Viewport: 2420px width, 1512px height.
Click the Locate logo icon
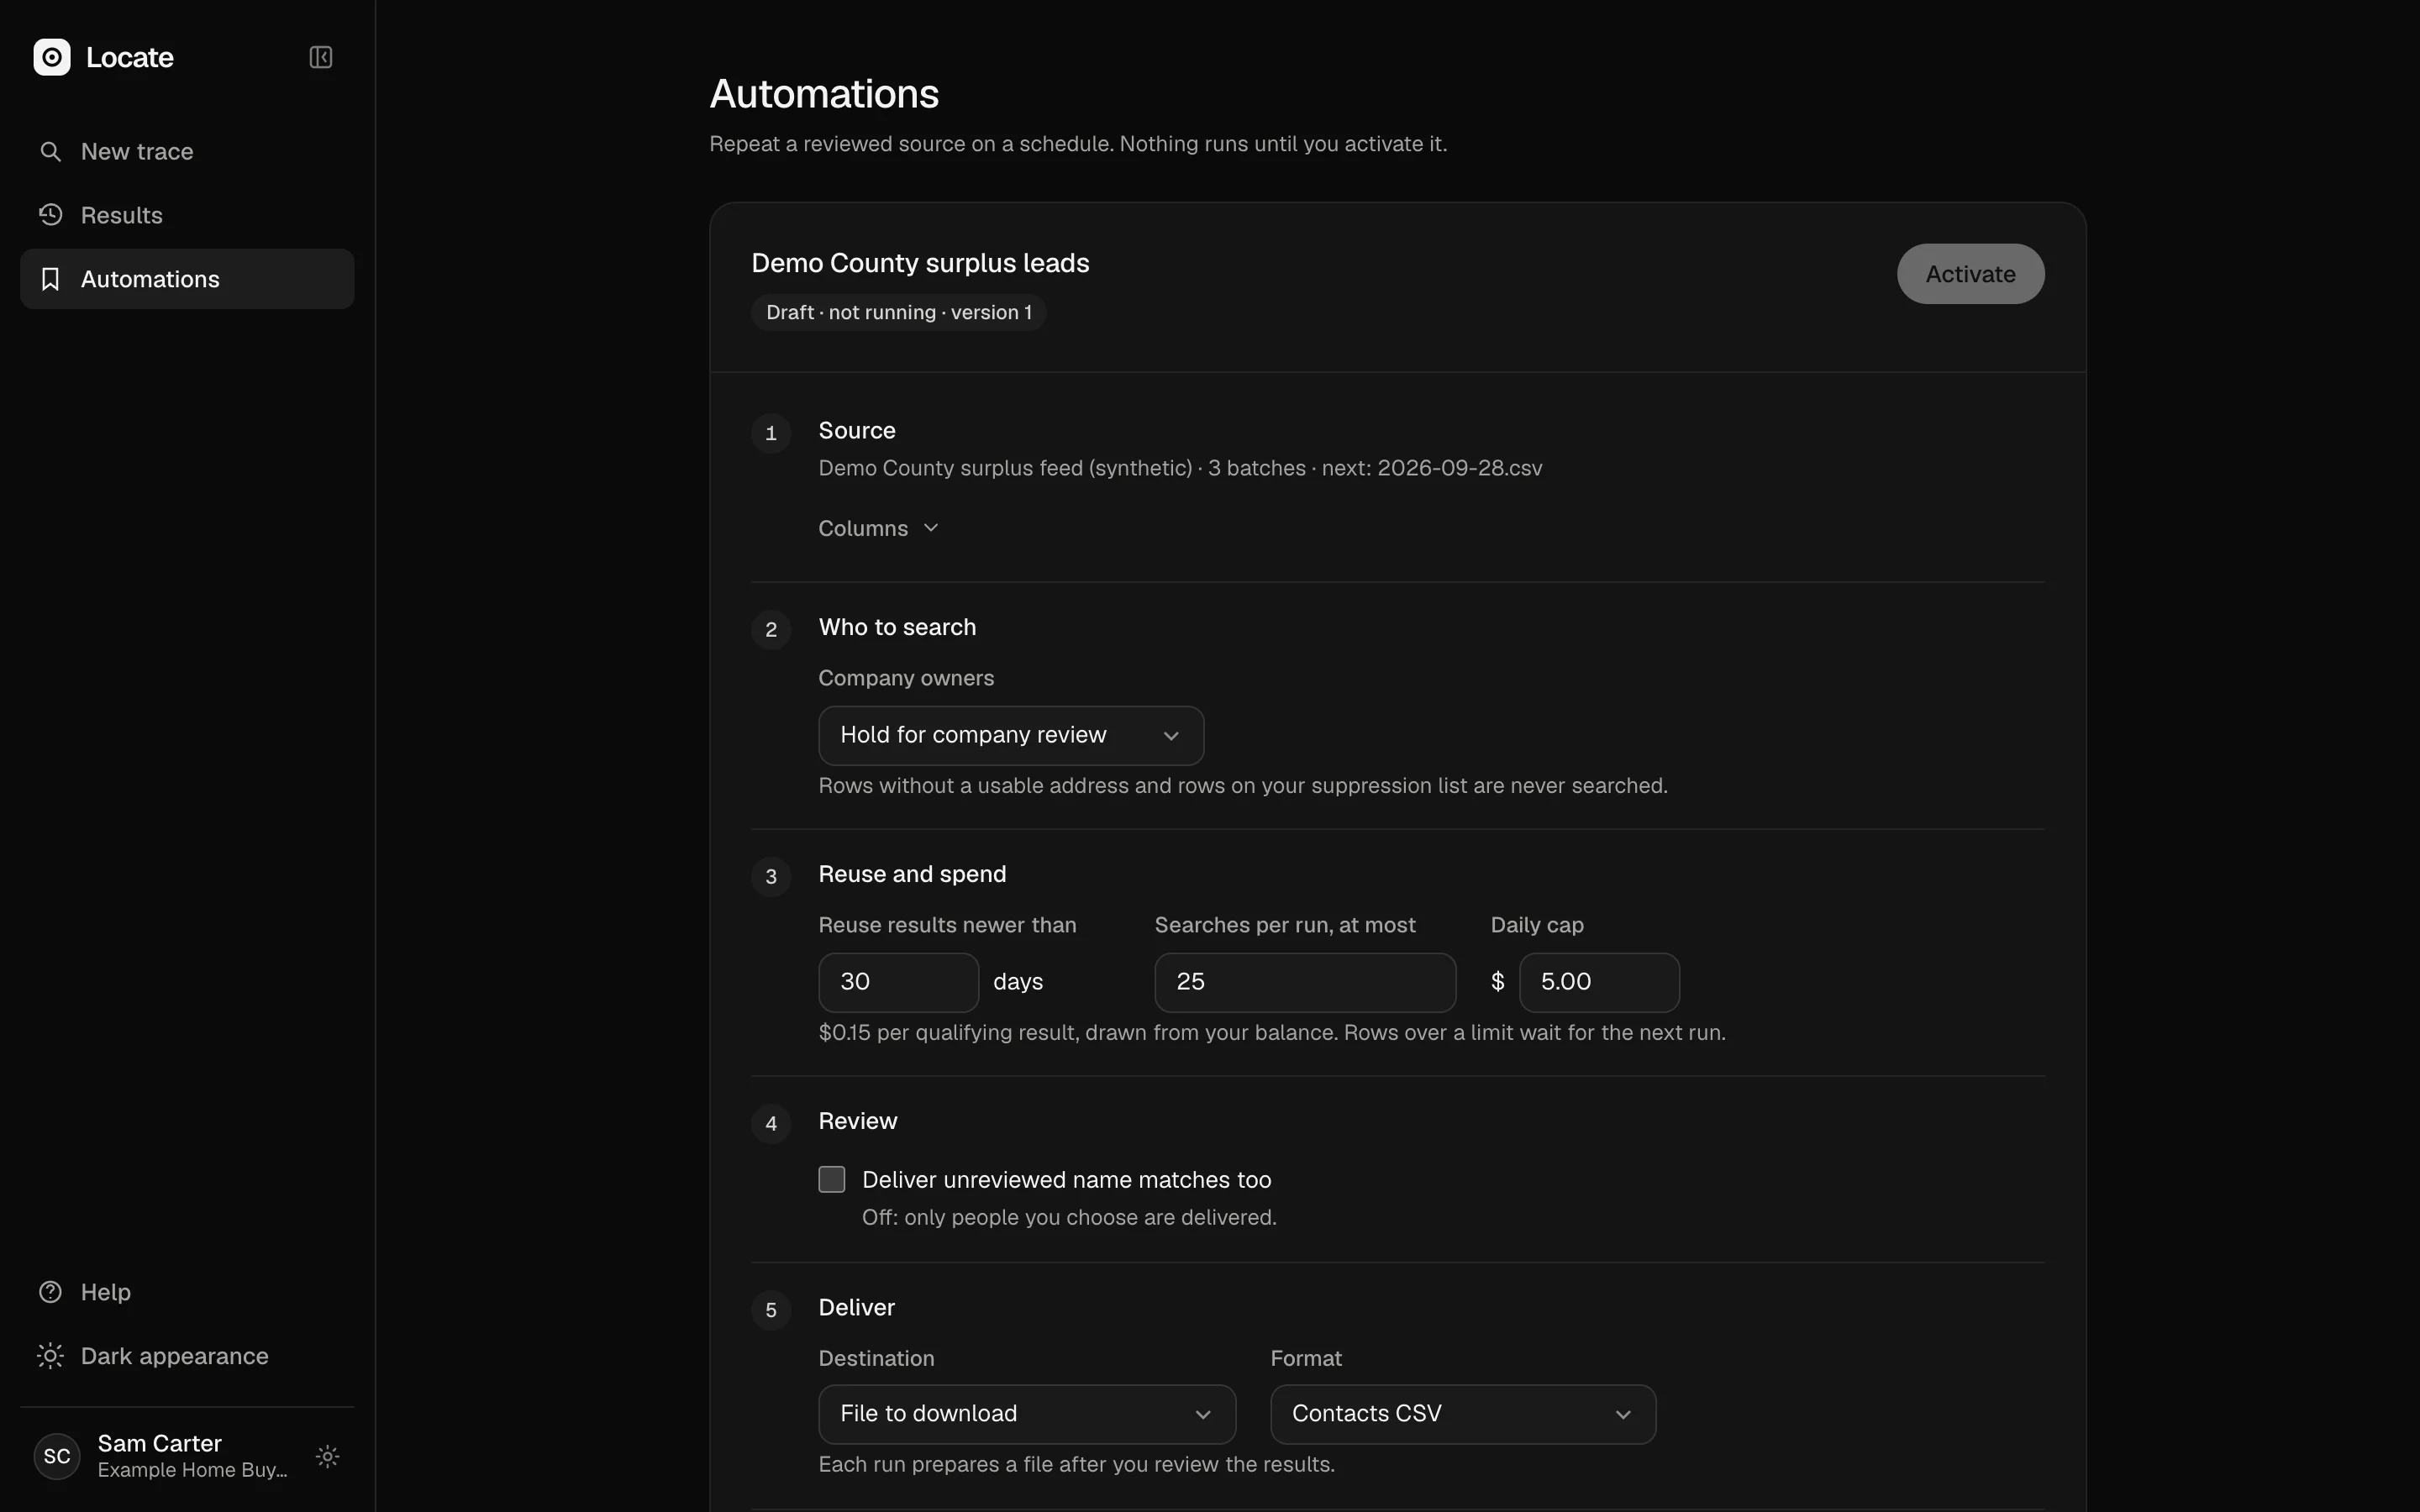52,57
